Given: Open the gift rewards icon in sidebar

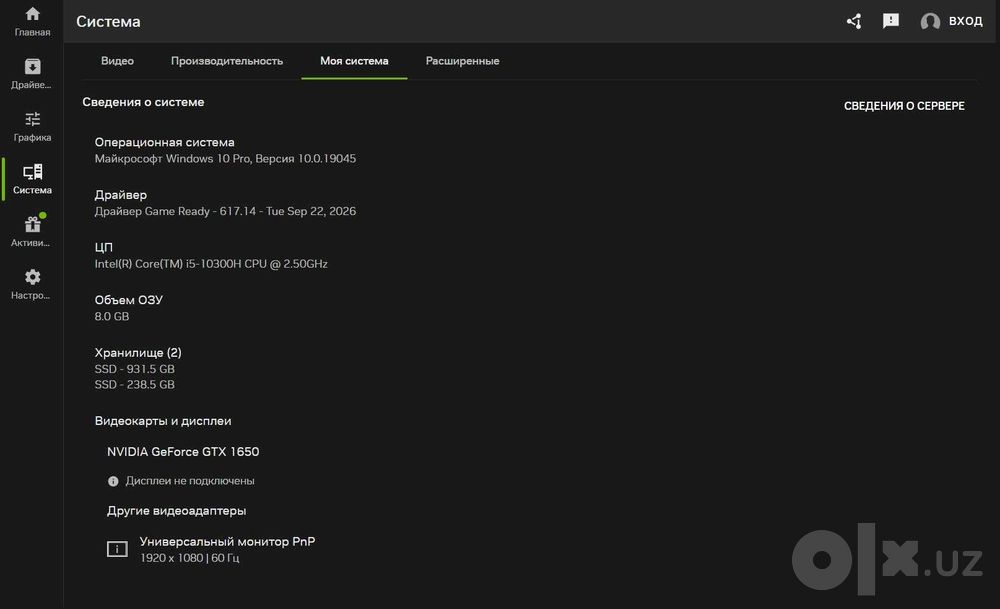Looking at the screenshot, I should (32, 224).
